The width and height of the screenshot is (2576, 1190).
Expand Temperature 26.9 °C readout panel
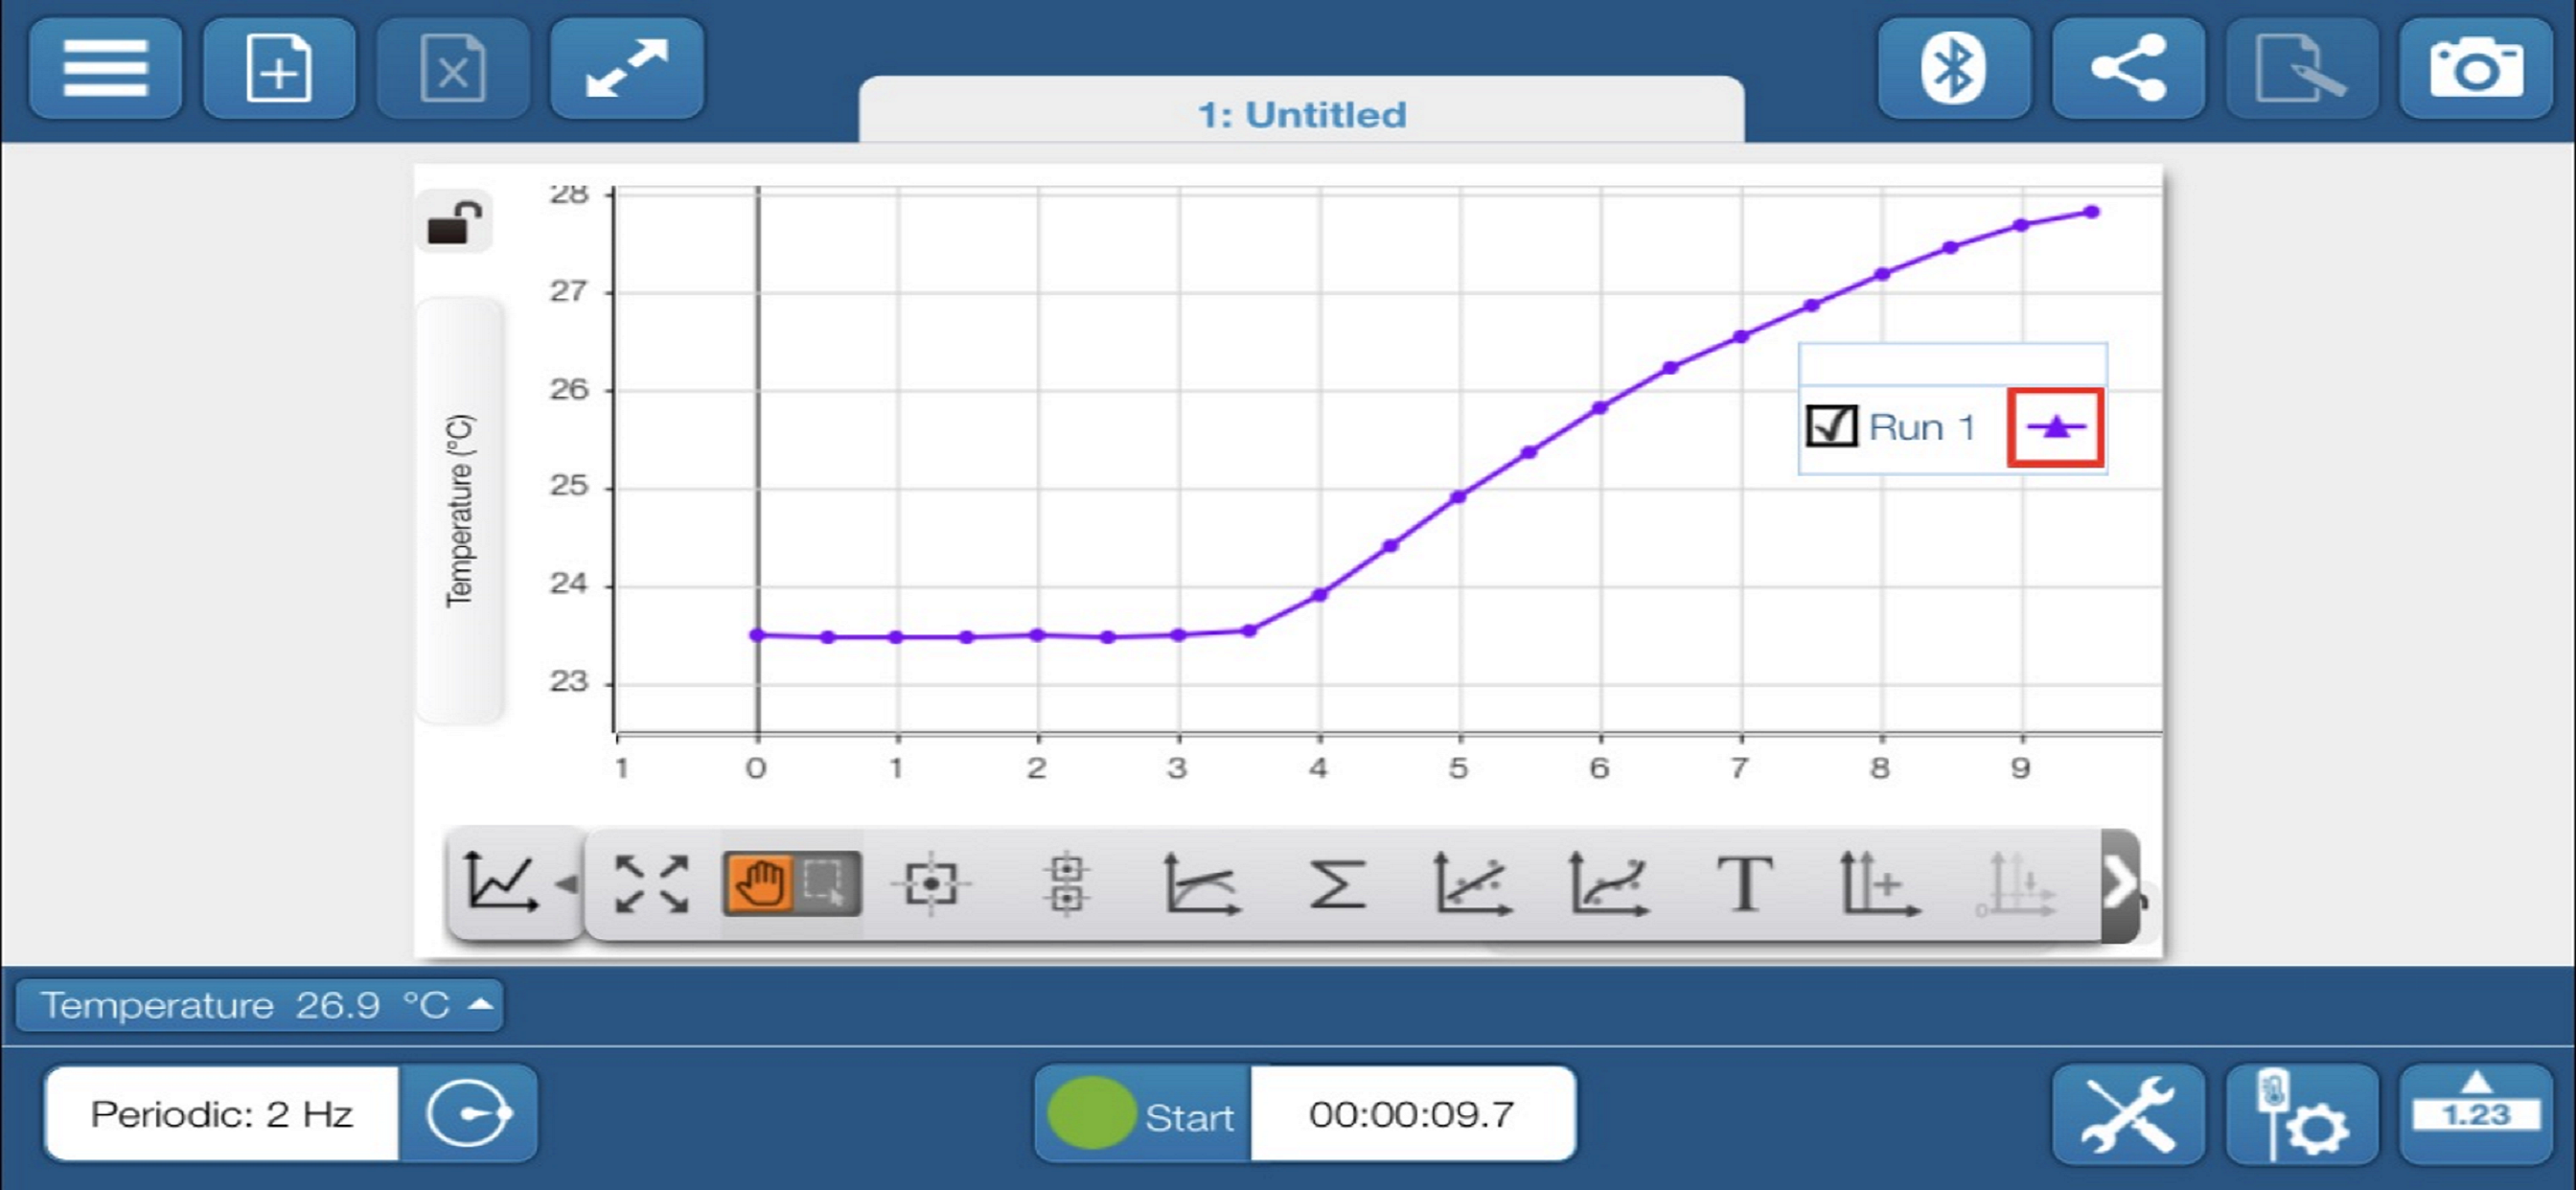pyautogui.click(x=258, y=1005)
